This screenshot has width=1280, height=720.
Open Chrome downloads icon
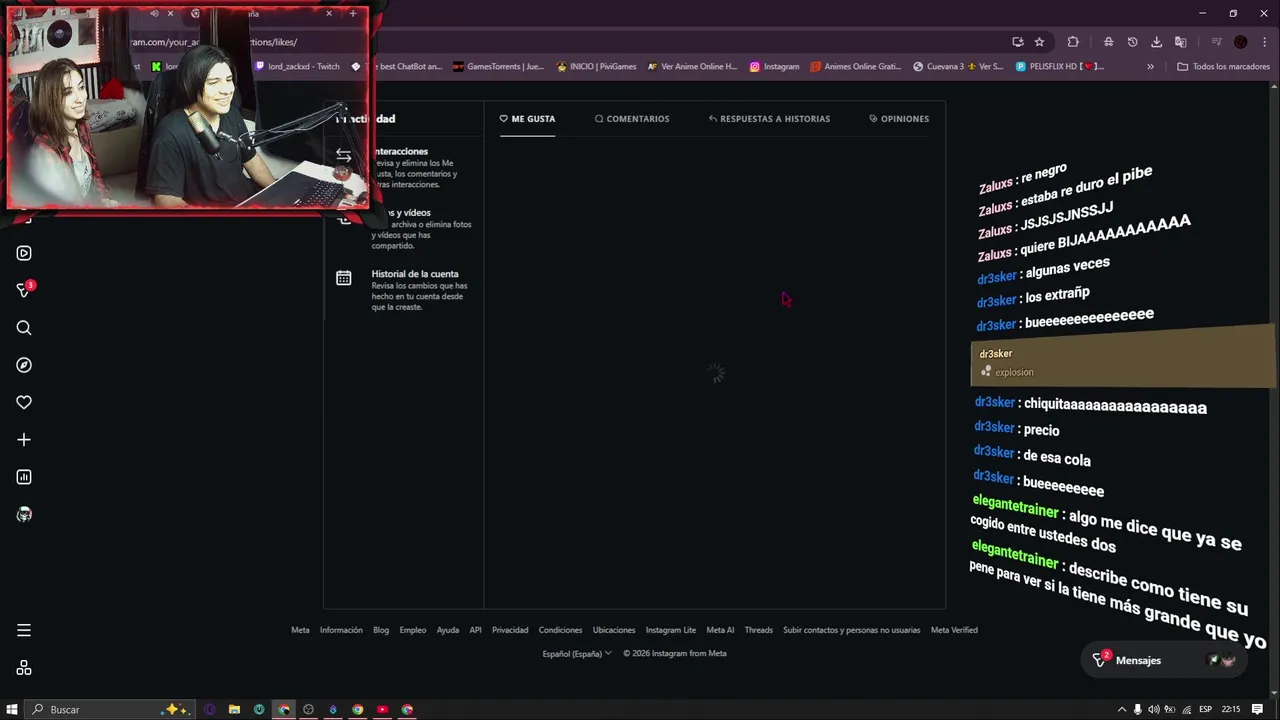tap(1156, 42)
